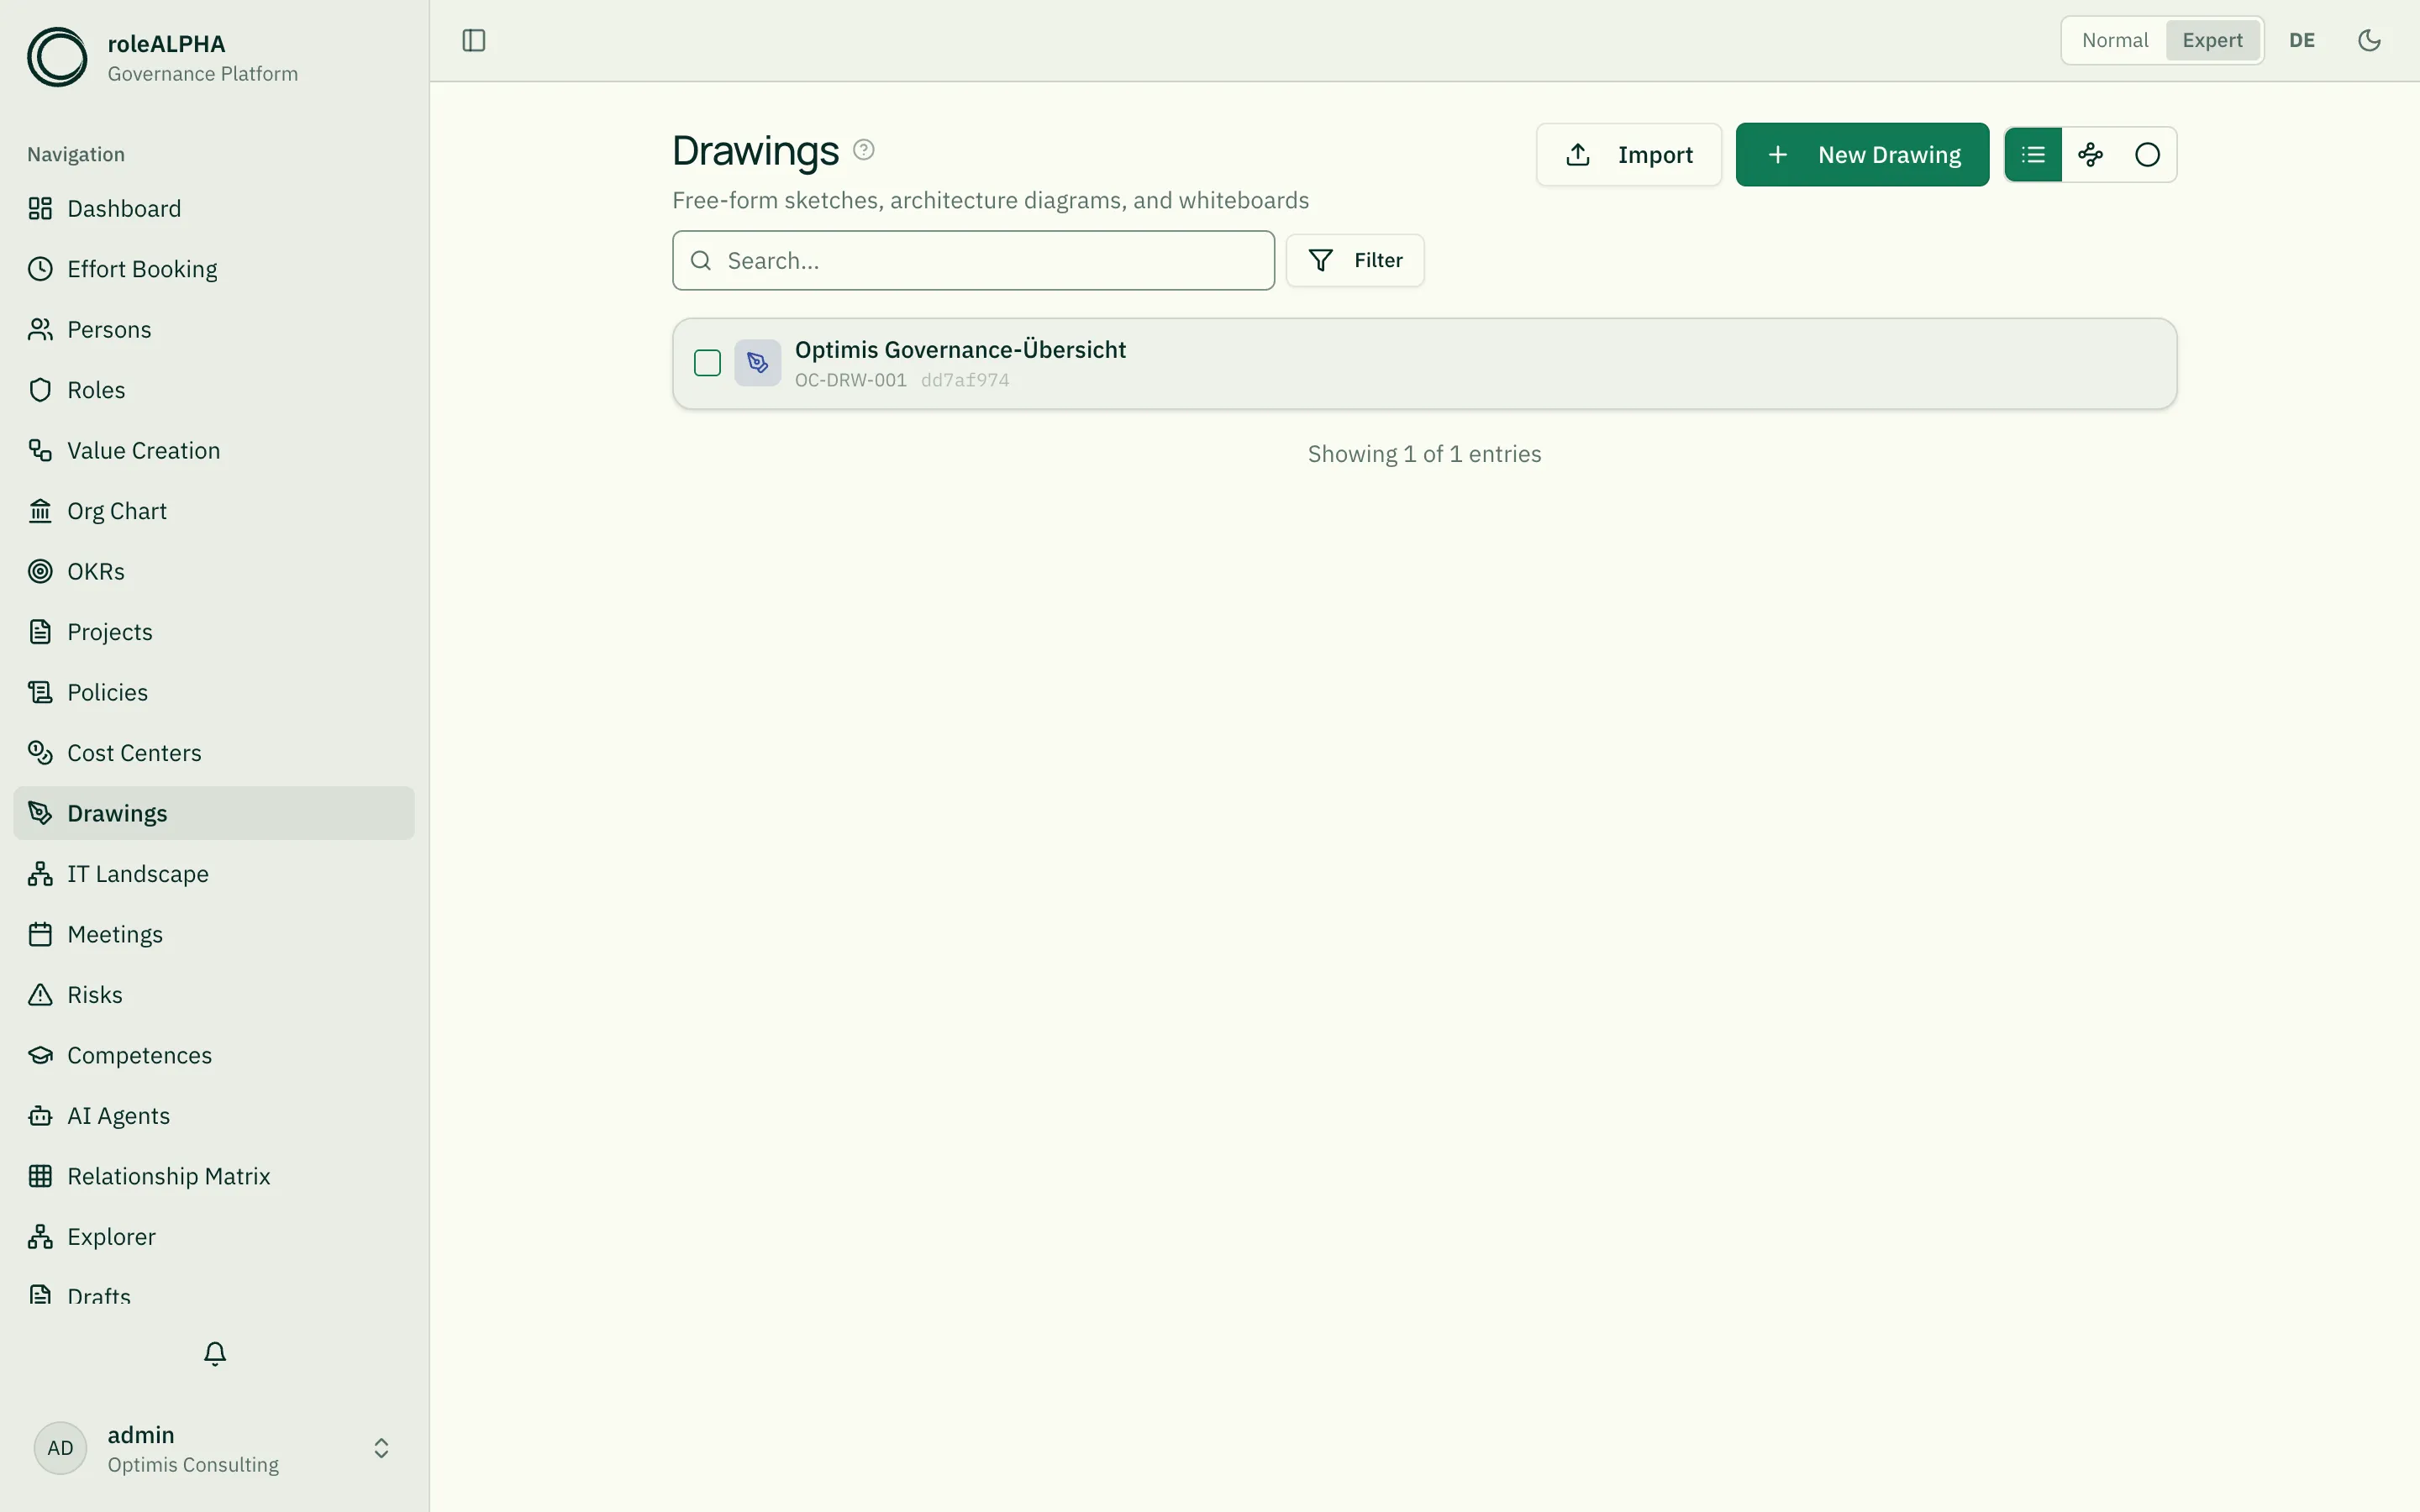Open IT Landscape

click(214, 874)
